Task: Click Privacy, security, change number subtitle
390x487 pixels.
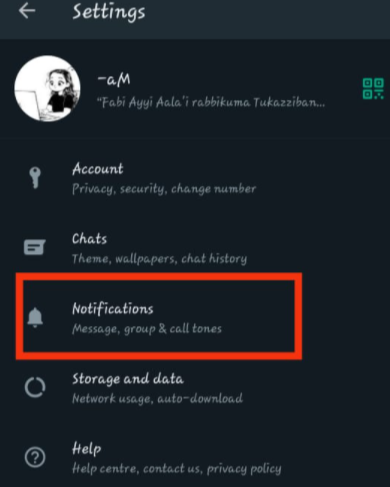Action: tap(164, 189)
